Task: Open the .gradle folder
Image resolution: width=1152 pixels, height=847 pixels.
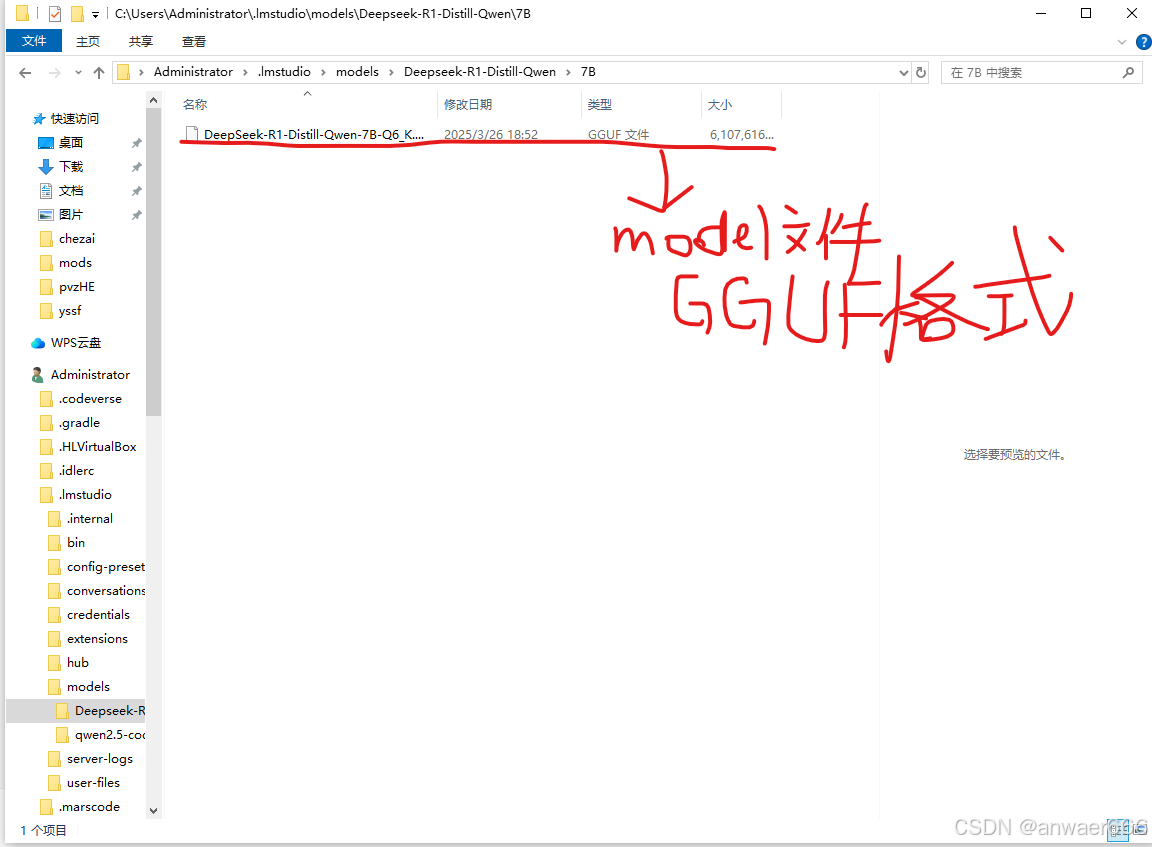Action: 79,423
